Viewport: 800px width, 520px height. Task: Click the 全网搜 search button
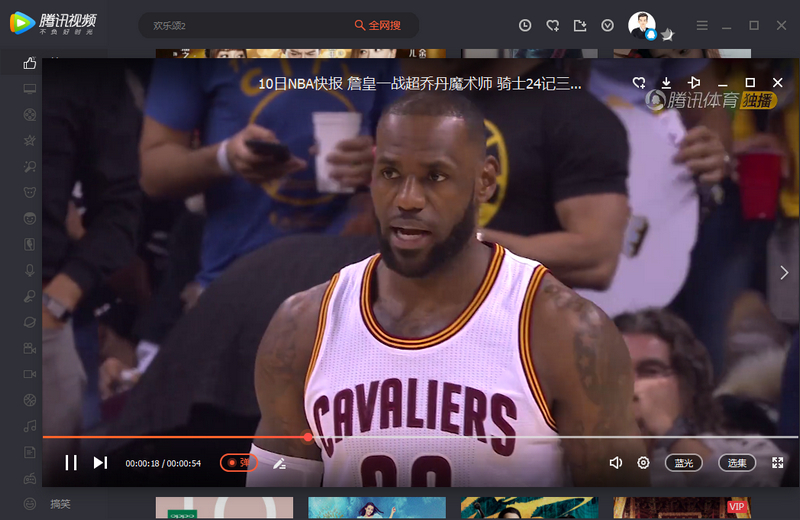click(x=378, y=25)
